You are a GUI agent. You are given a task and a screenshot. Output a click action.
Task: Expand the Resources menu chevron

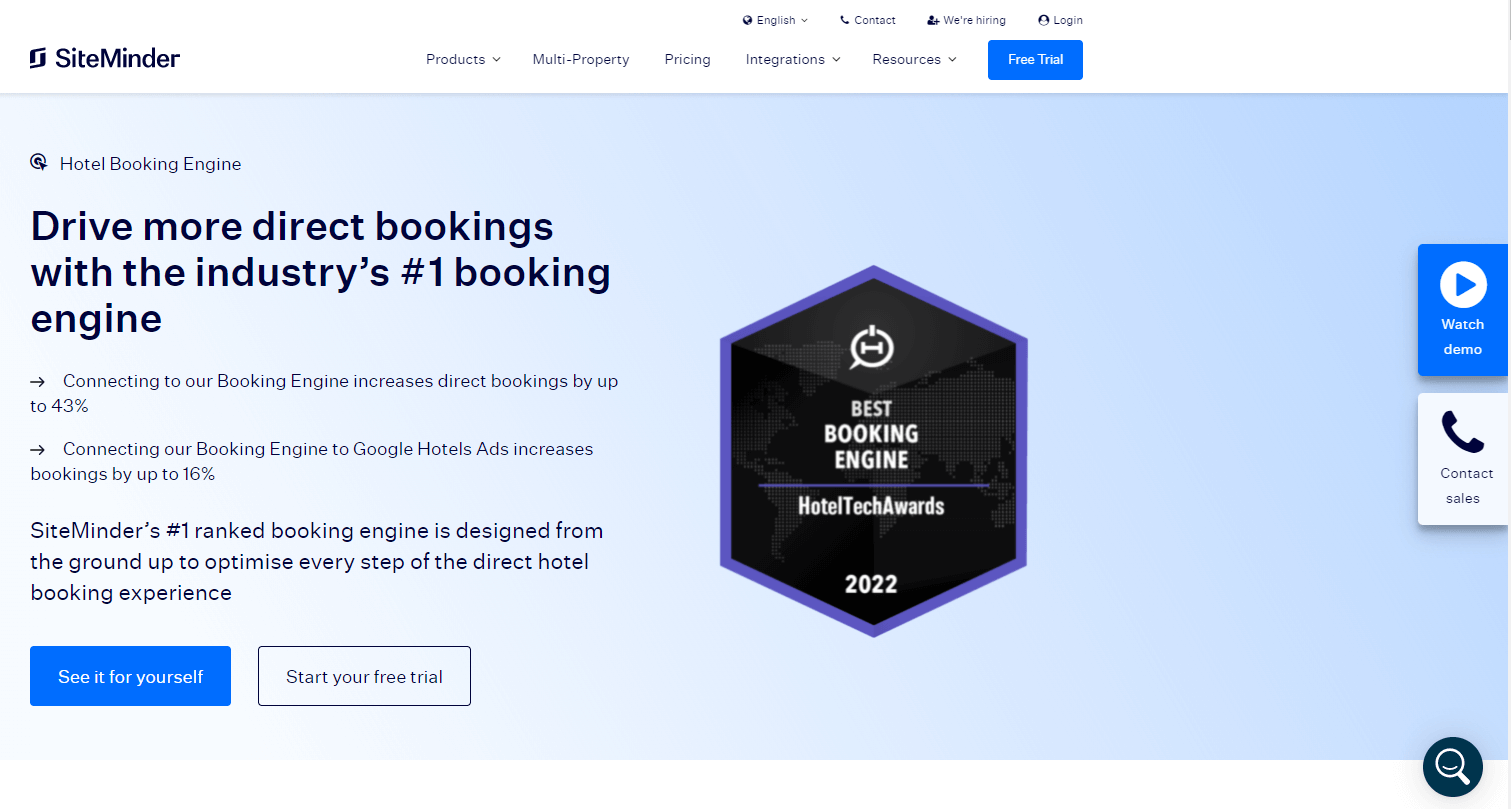tap(952, 60)
